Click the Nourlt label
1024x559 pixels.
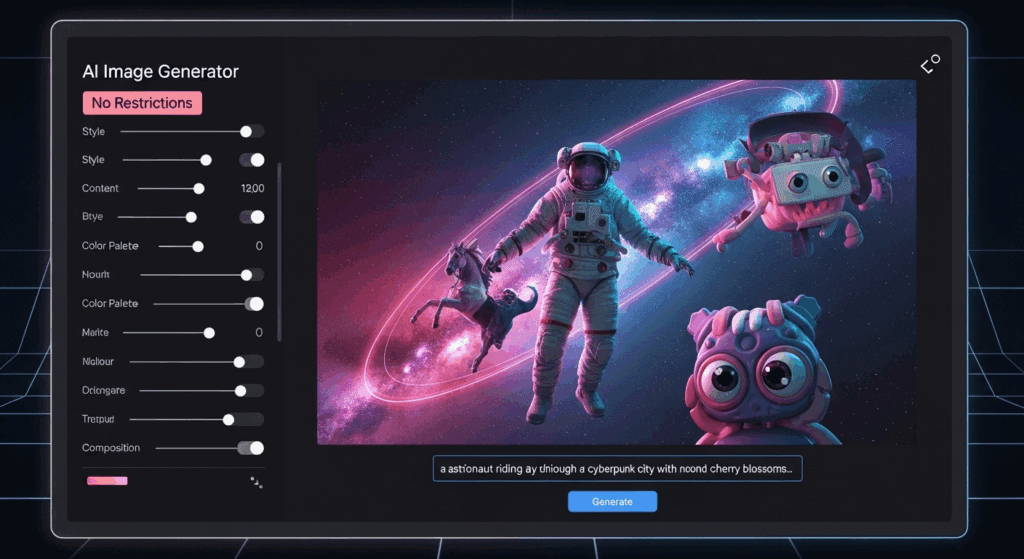click(95, 274)
